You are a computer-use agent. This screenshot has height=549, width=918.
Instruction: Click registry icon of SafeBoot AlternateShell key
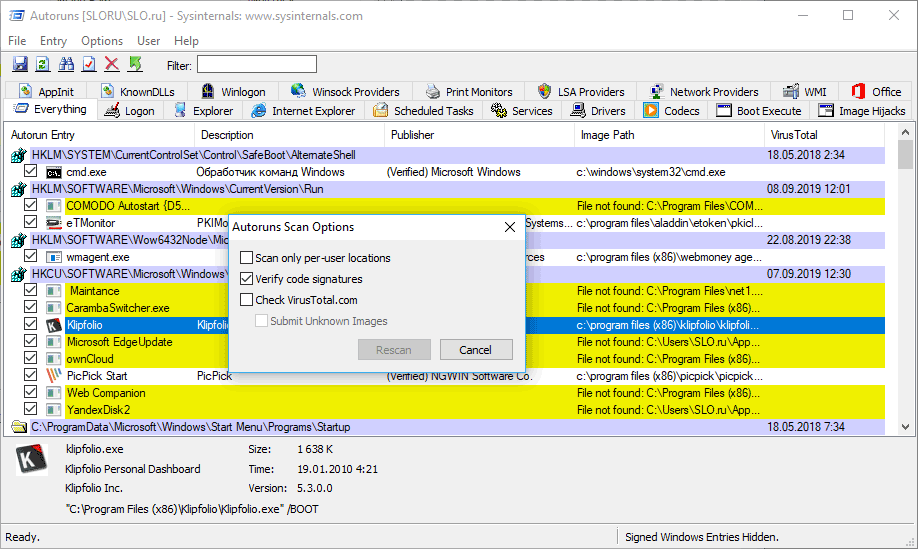(19, 155)
